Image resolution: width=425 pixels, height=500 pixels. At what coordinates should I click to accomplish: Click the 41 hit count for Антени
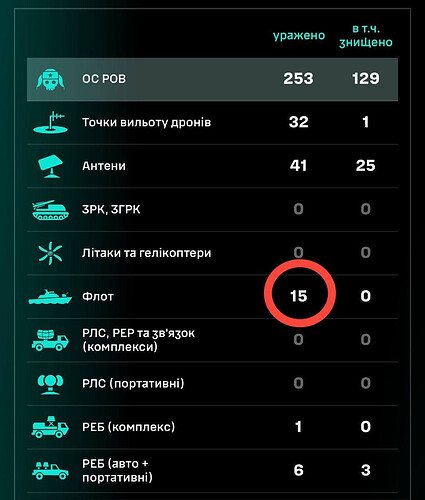point(299,166)
